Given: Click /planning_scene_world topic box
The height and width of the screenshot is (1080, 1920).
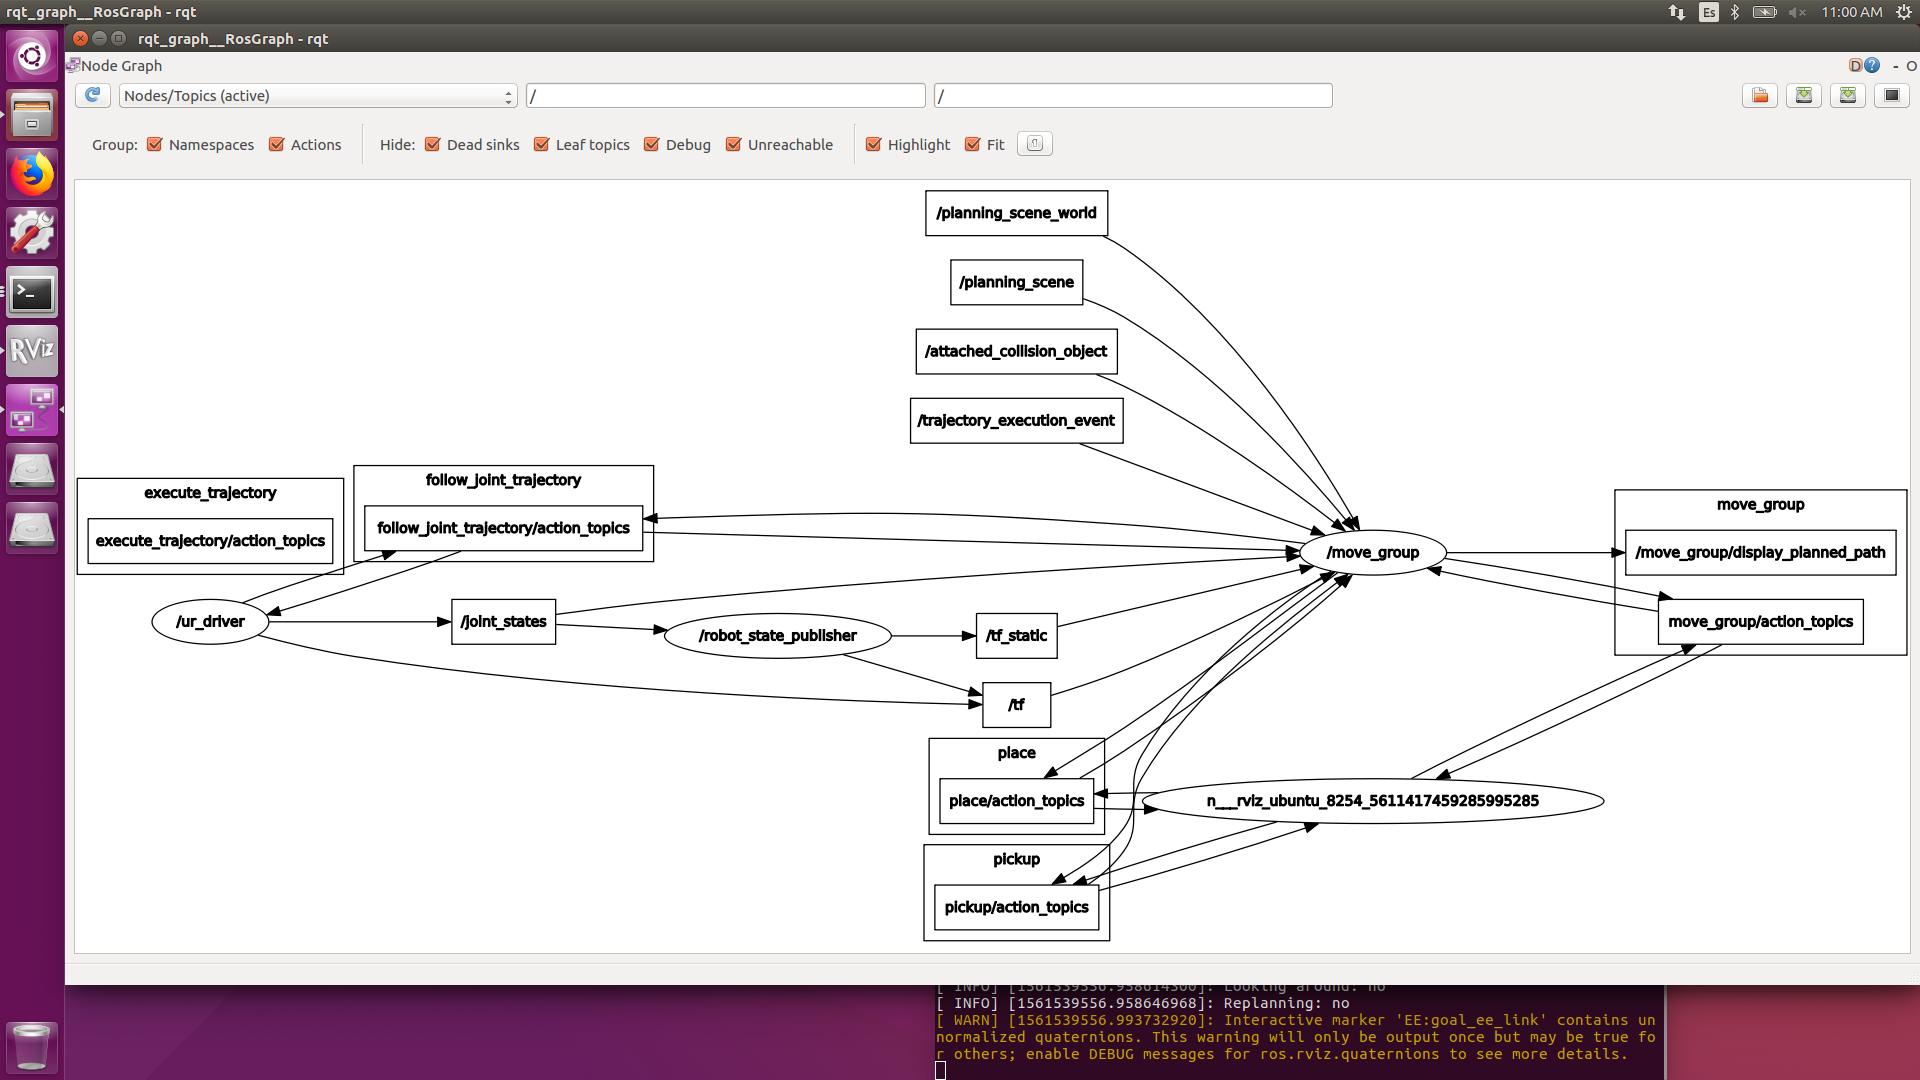Looking at the screenshot, I should click(1016, 213).
